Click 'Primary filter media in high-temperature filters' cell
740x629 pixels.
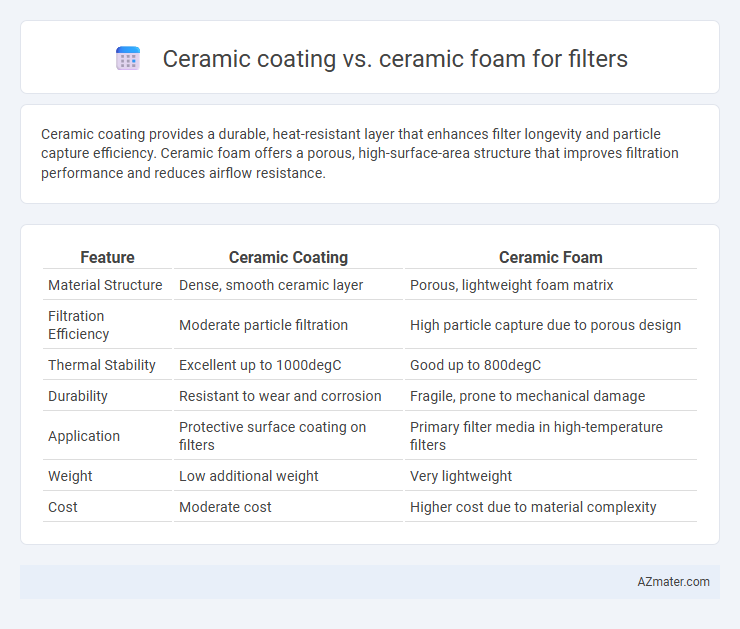click(x=536, y=436)
